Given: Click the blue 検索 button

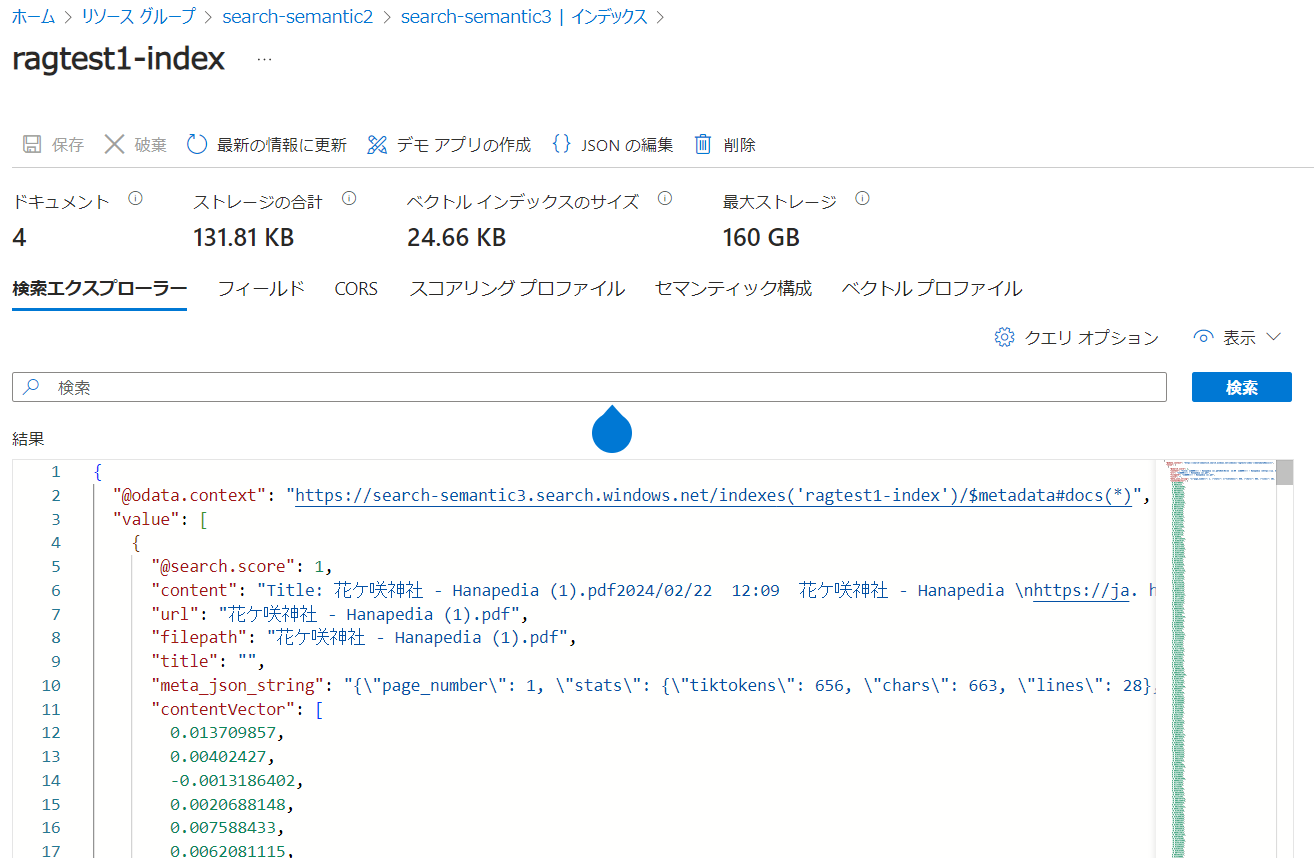Looking at the screenshot, I should point(1242,387).
